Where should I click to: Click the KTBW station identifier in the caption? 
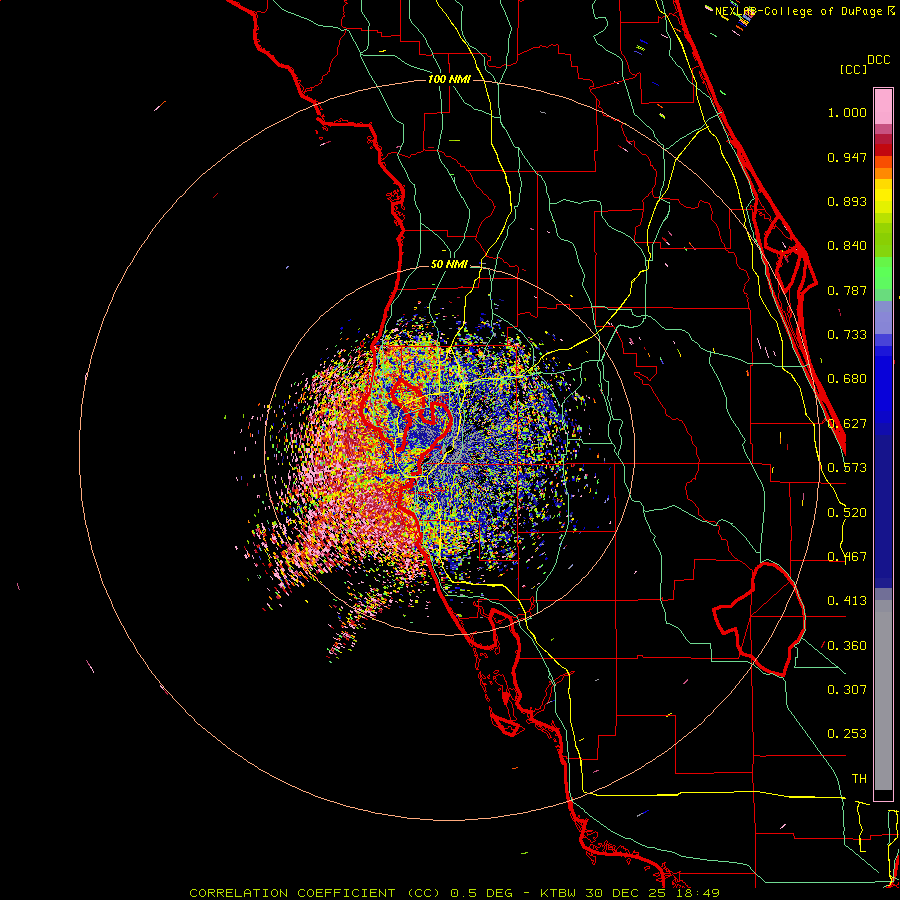coord(560,893)
